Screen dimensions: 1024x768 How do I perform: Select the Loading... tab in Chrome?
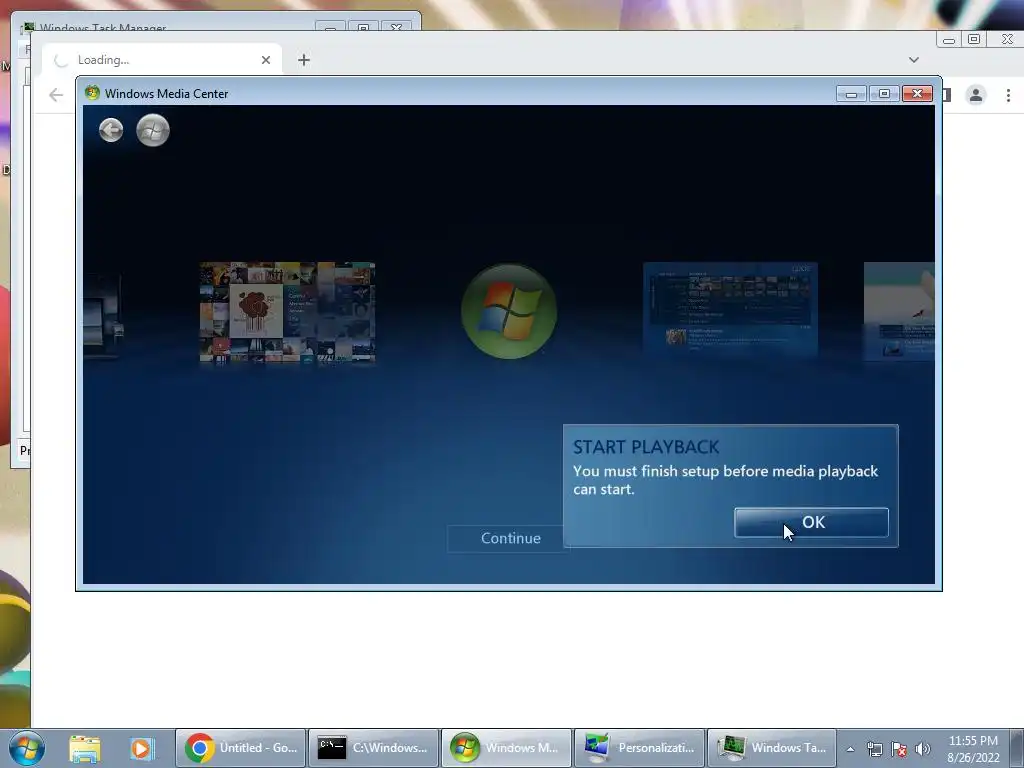[x=162, y=60]
